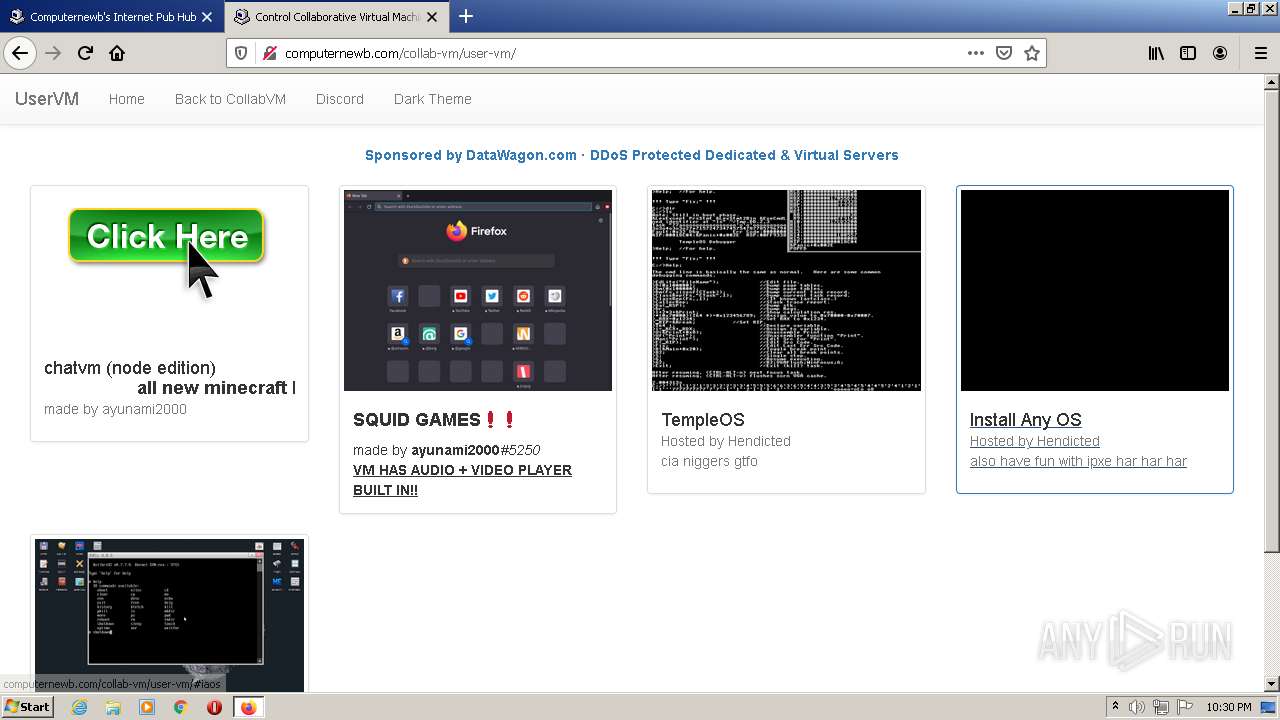
Task: Open Windows Start menu
Action: click(27, 707)
